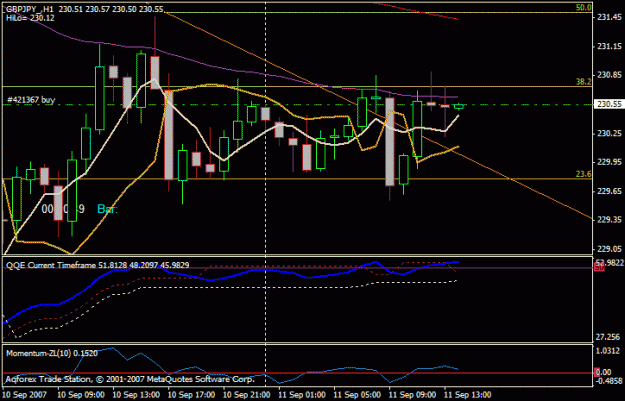625x401 pixels.
Task: Click the 11 Sep 05:00 time axis label
Action: coord(357,395)
